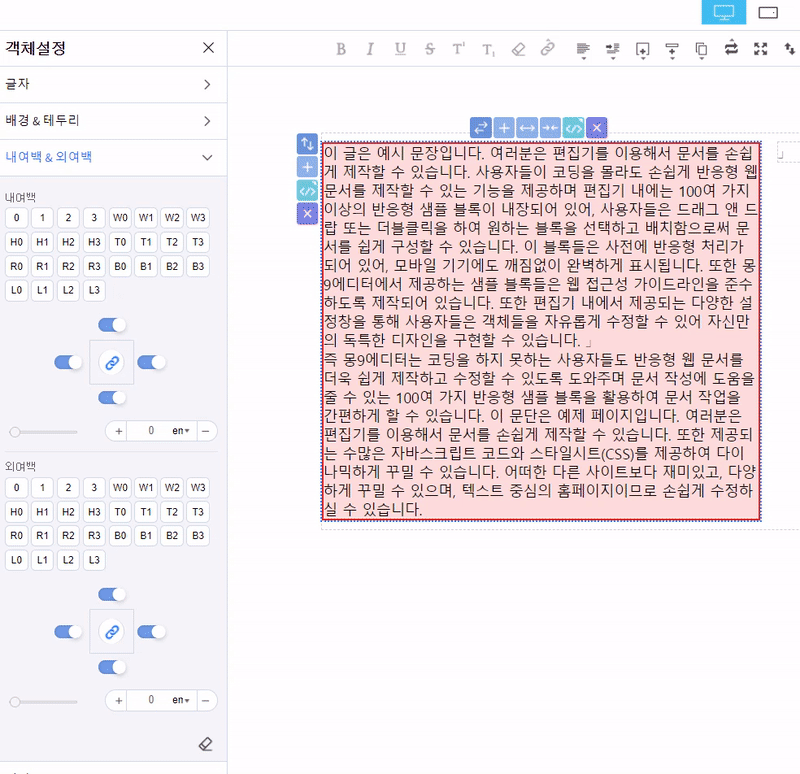Apply italic formatting from toolbar
The height and width of the screenshot is (774, 800).
coord(370,48)
